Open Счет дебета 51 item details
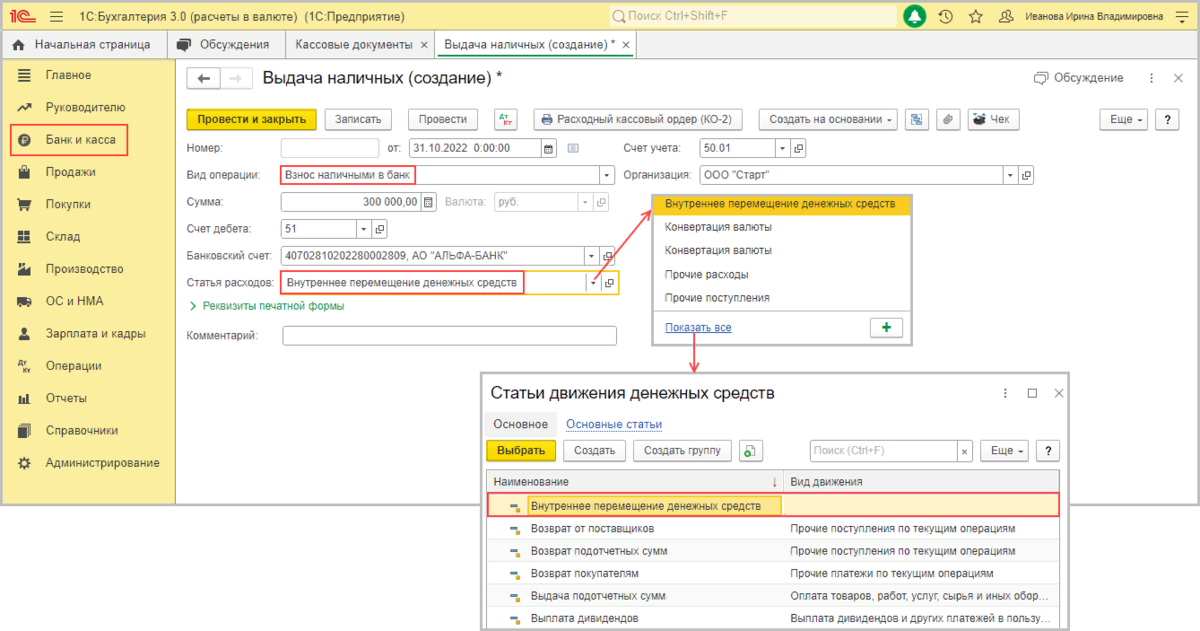Screen dimensions: 1200x631 point(379,229)
